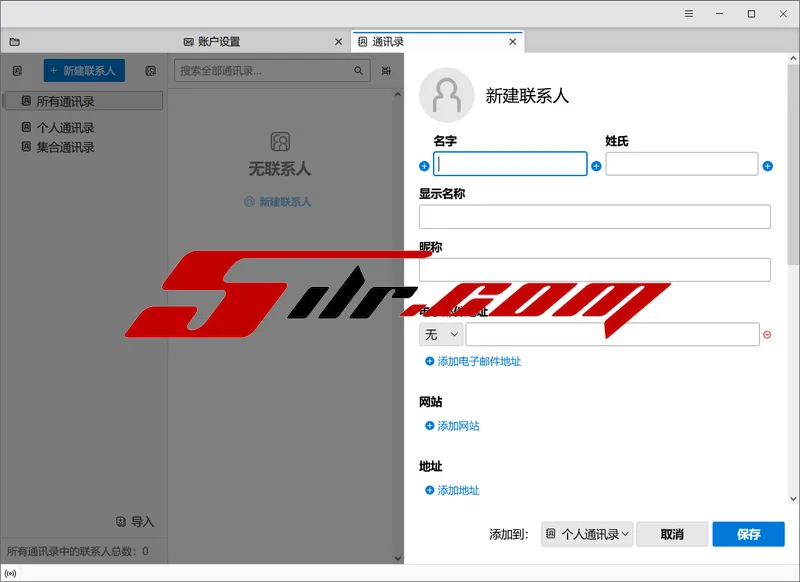Open the application hamburger menu
The height and width of the screenshot is (582, 800).
coord(689,14)
